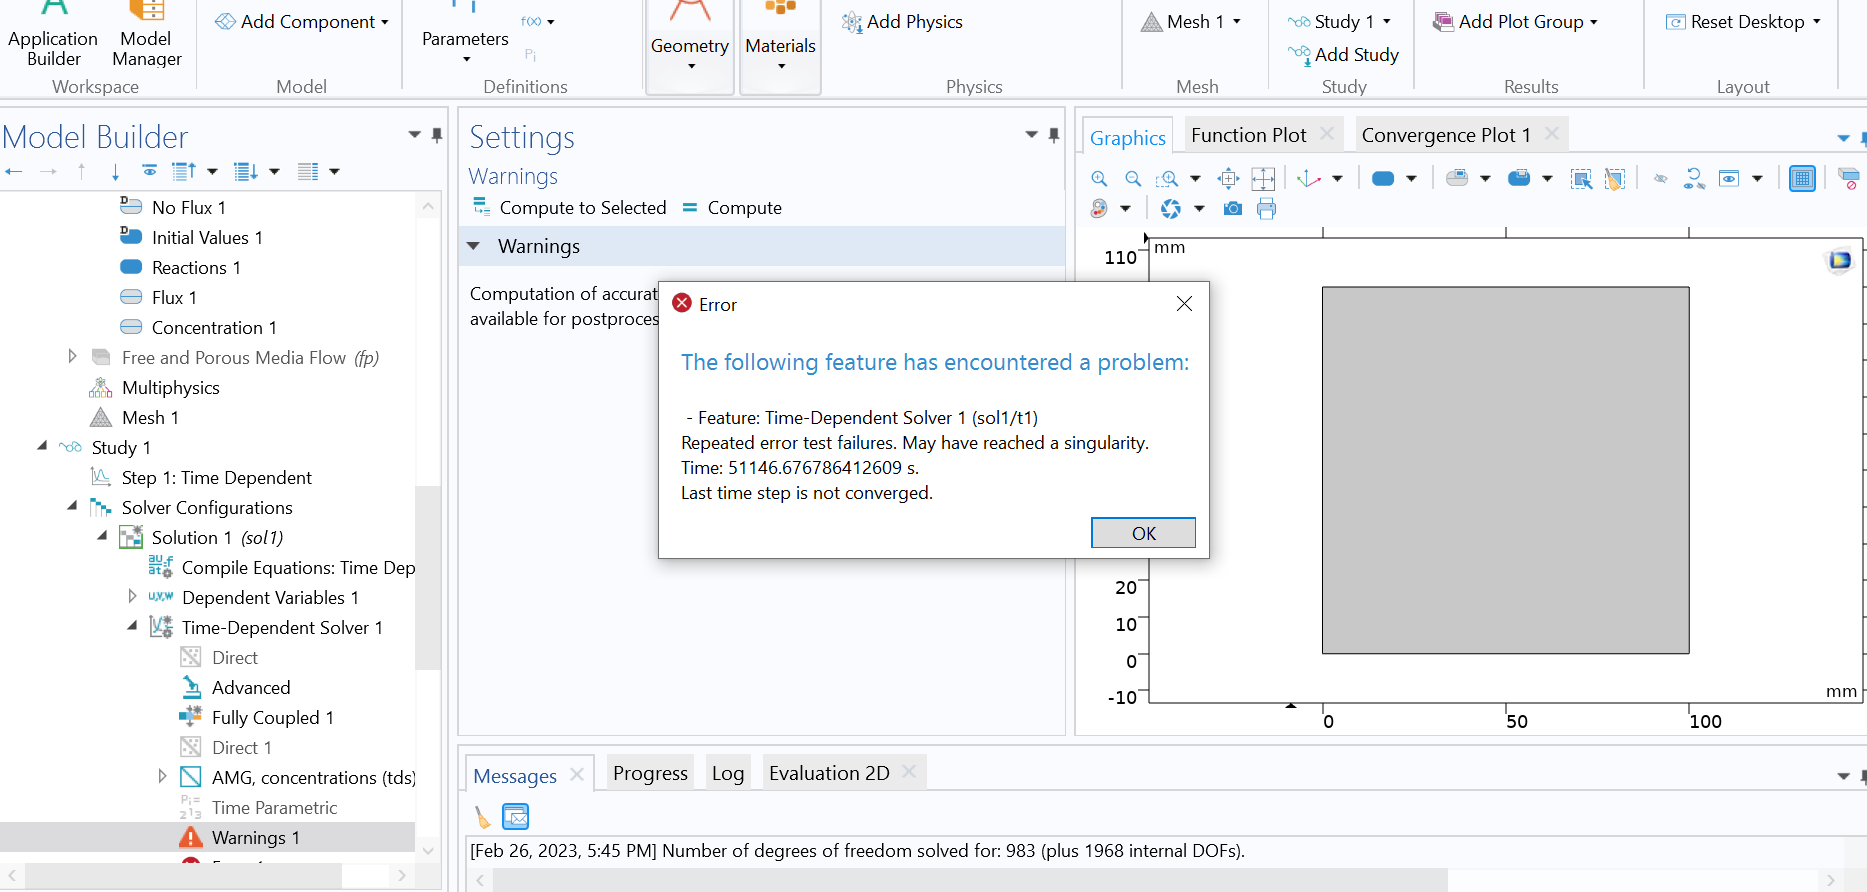Take a snapshot with the camera icon
This screenshot has width=1867, height=892.
1233,209
